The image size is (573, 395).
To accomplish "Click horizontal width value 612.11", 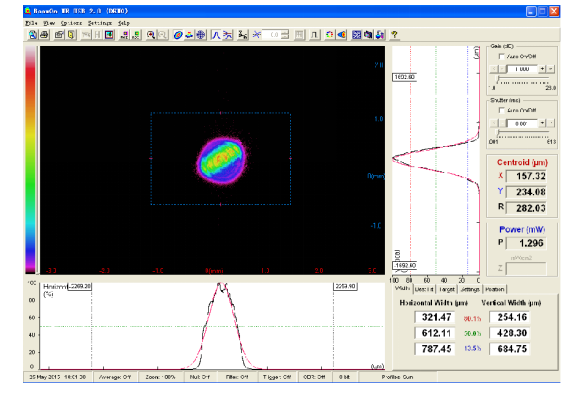I will 435,333.
